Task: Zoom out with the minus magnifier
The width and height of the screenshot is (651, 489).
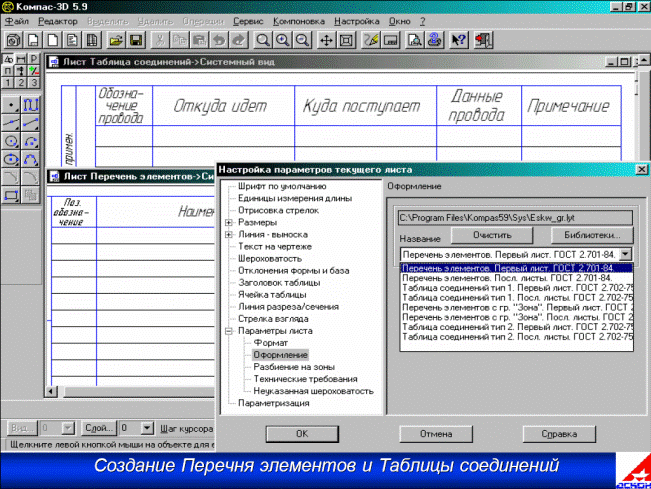Action: click(x=302, y=40)
